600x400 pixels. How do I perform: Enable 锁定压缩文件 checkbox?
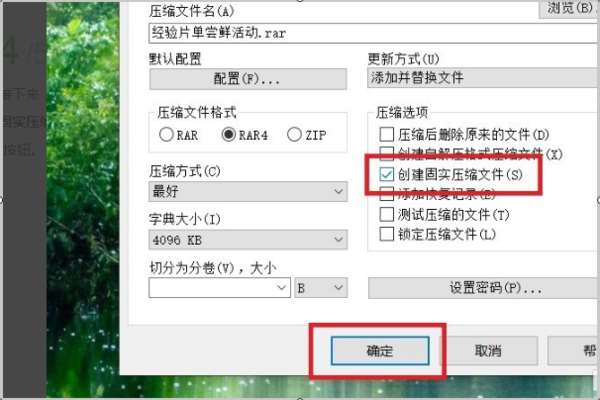386,234
